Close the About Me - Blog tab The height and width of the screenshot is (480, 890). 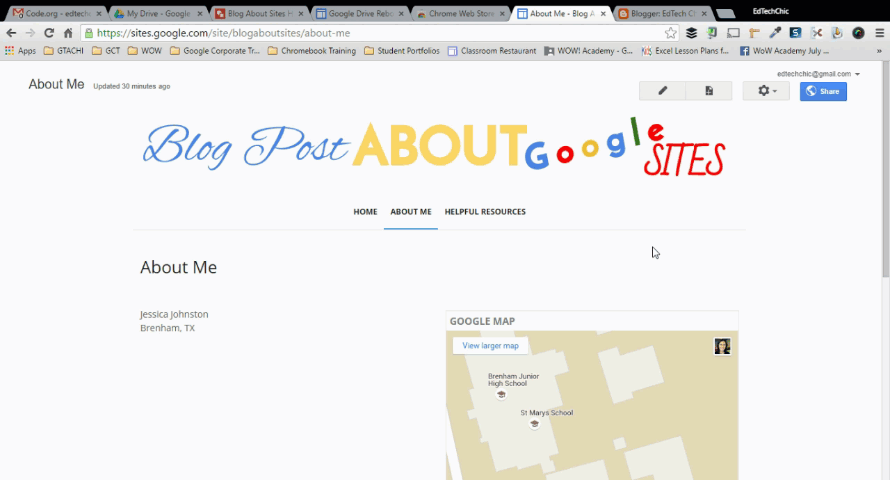[x=603, y=14]
